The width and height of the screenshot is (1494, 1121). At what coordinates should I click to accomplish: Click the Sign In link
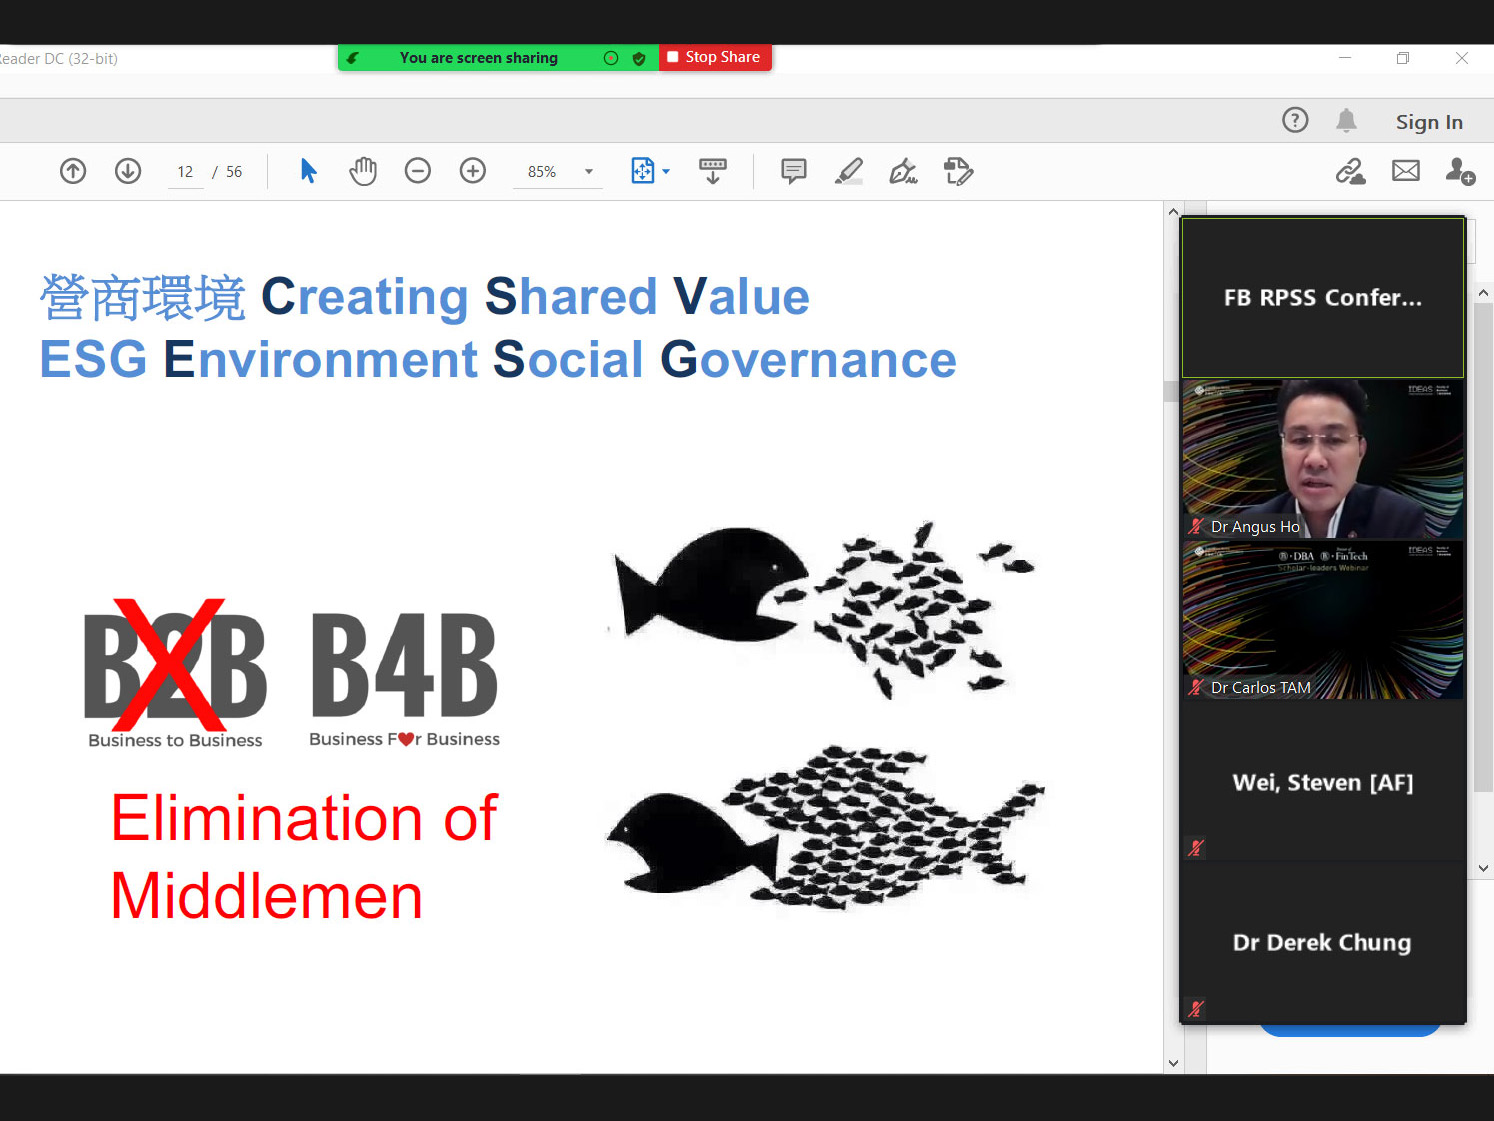click(x=1428, y=120)
